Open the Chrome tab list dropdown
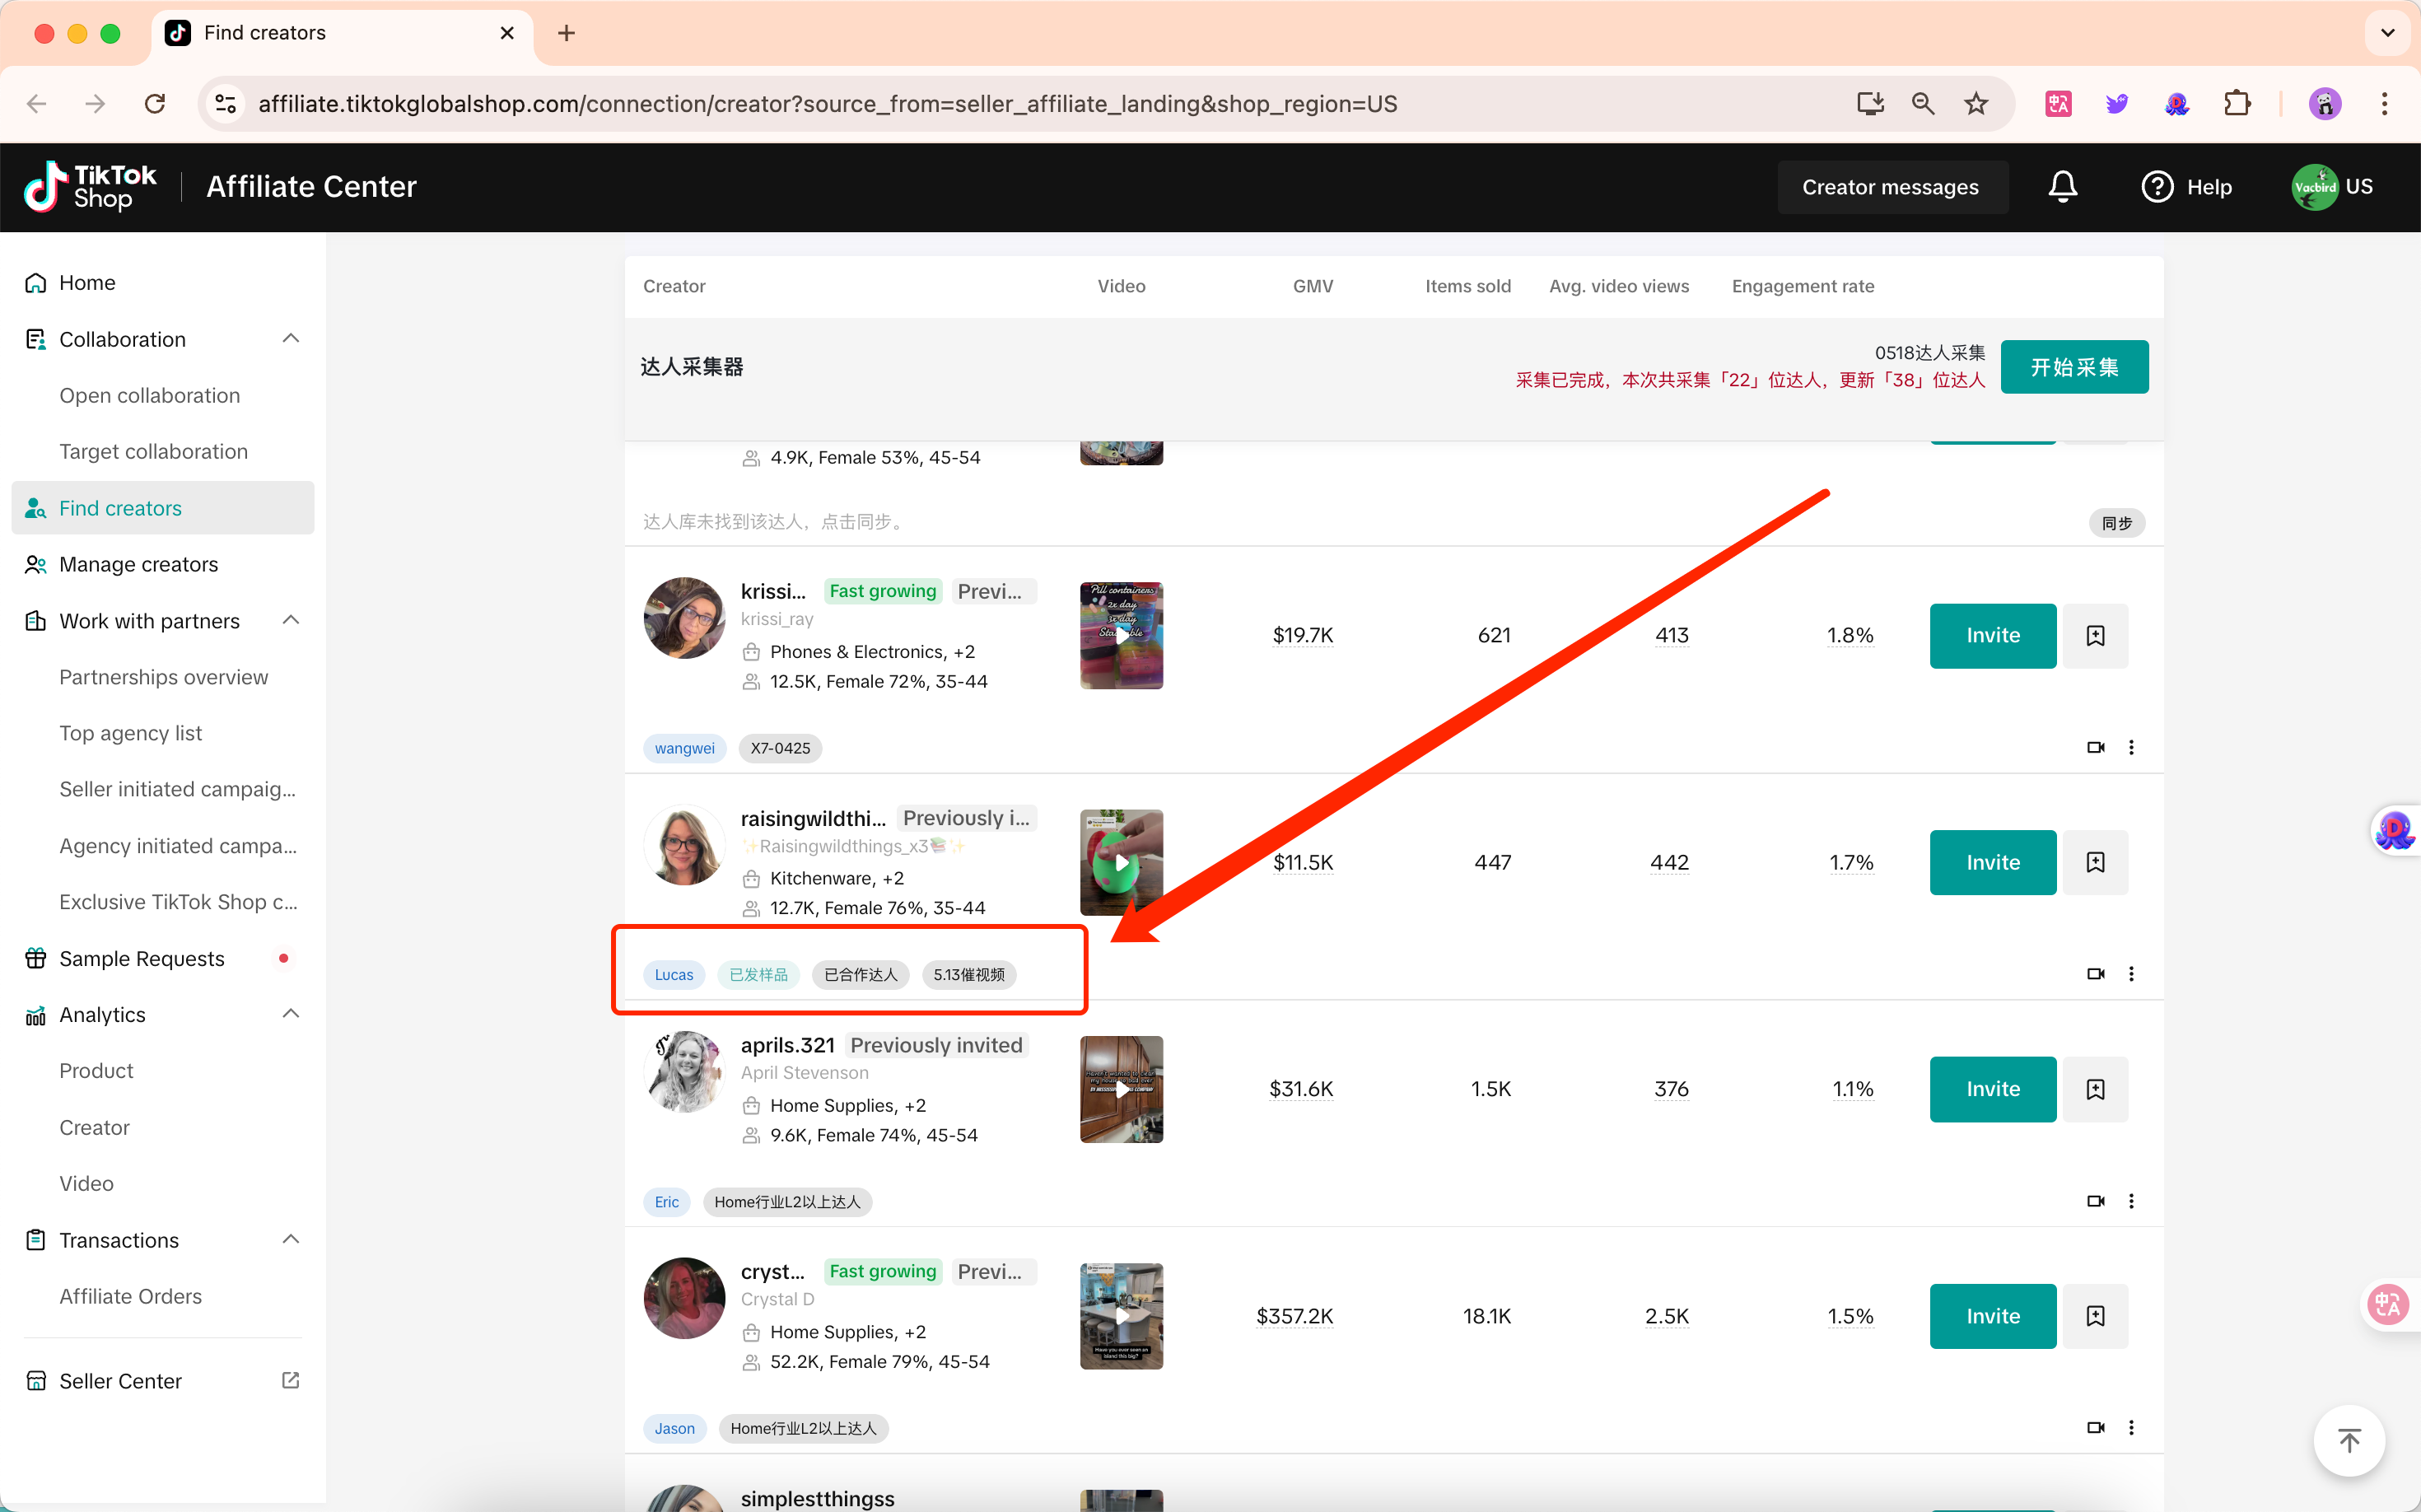 (2387, 33)
